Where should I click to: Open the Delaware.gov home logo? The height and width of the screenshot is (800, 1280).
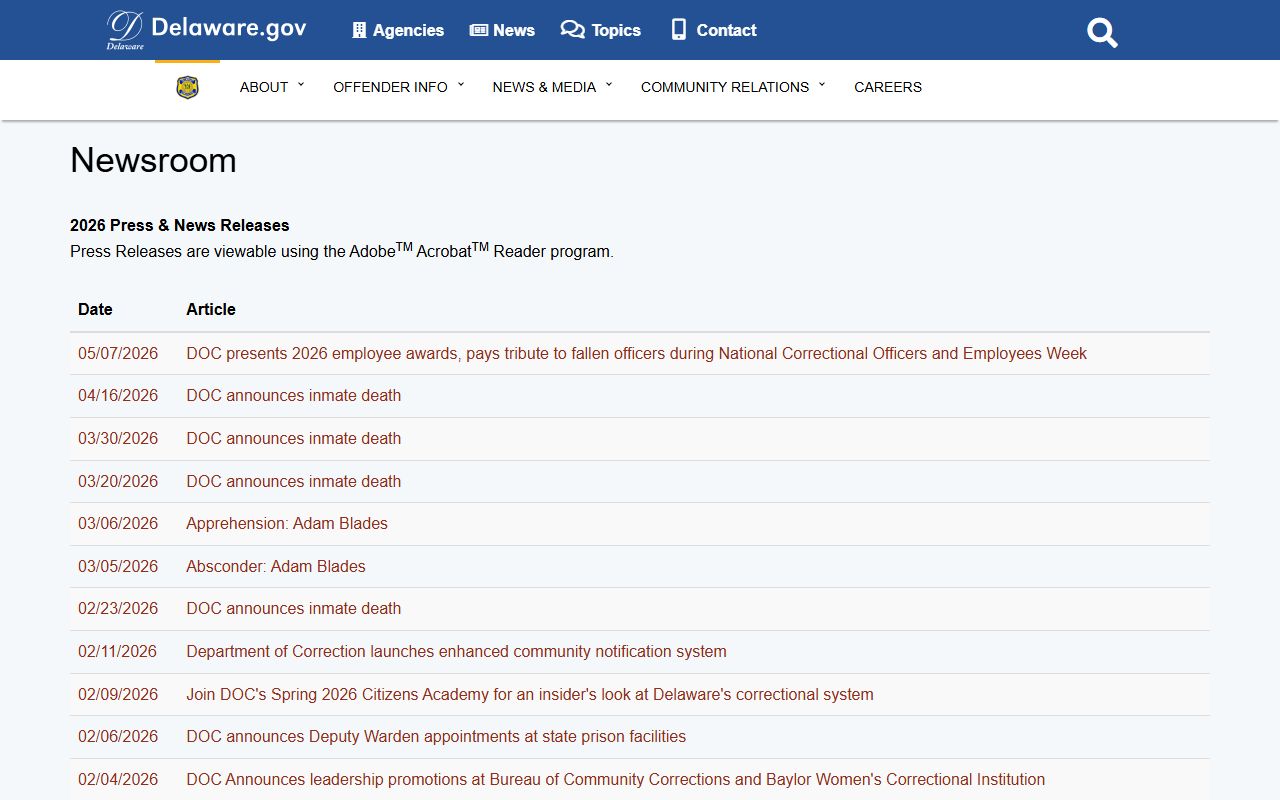(207, 30)
